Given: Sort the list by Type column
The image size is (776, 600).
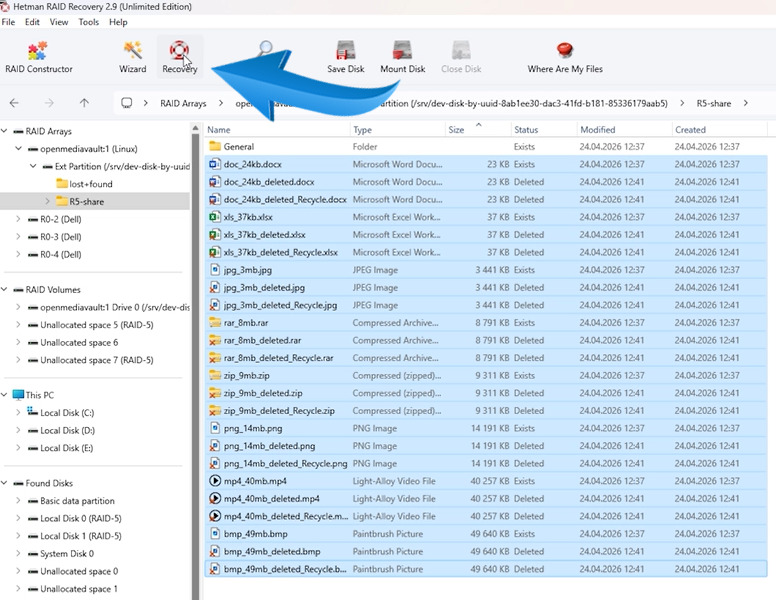Looking at the screenshot, I should tap(397, 130).
